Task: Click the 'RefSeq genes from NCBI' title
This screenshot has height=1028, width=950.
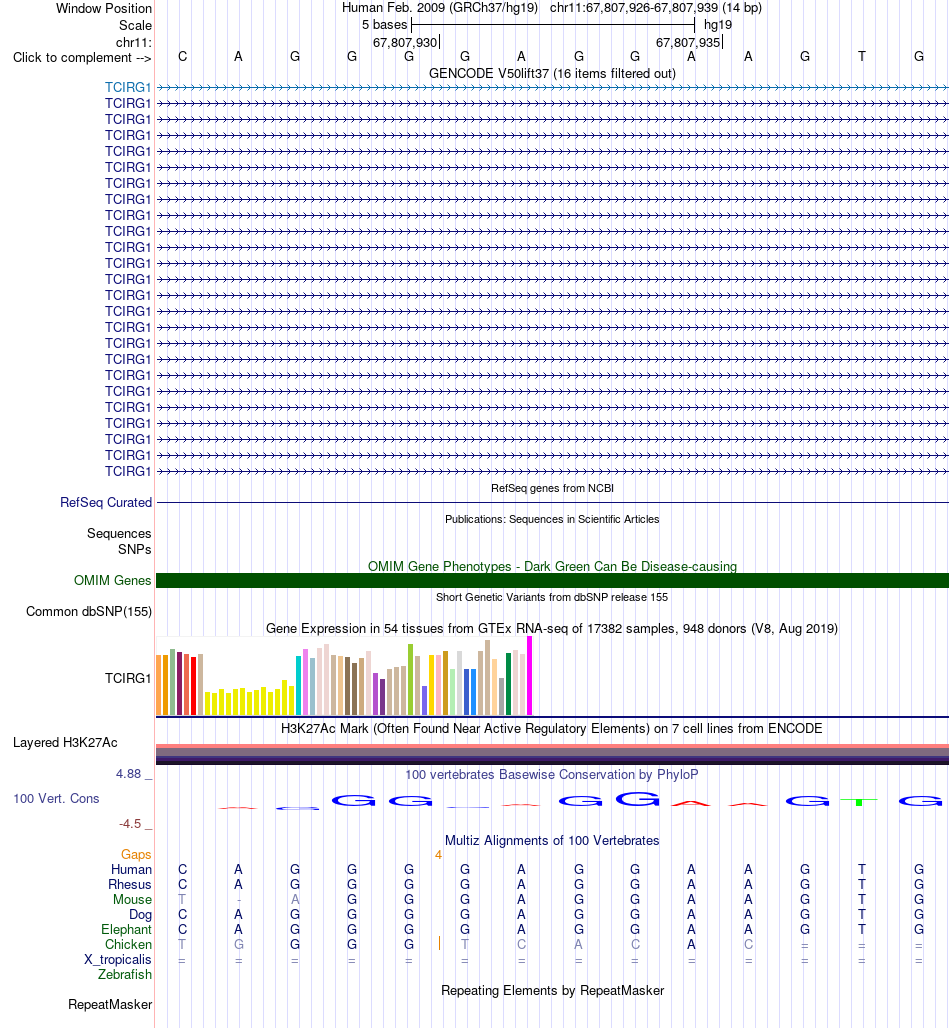Action: pos(552,488)
